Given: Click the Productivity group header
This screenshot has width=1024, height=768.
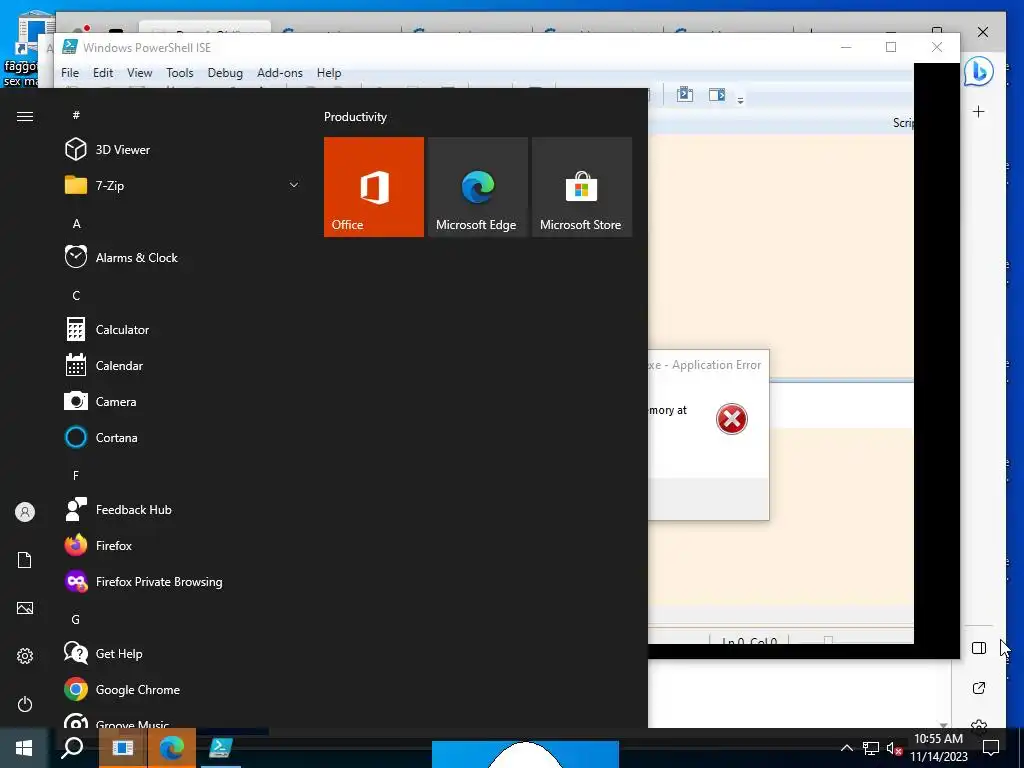Looking at the screenshot, I should pos(355,117).
